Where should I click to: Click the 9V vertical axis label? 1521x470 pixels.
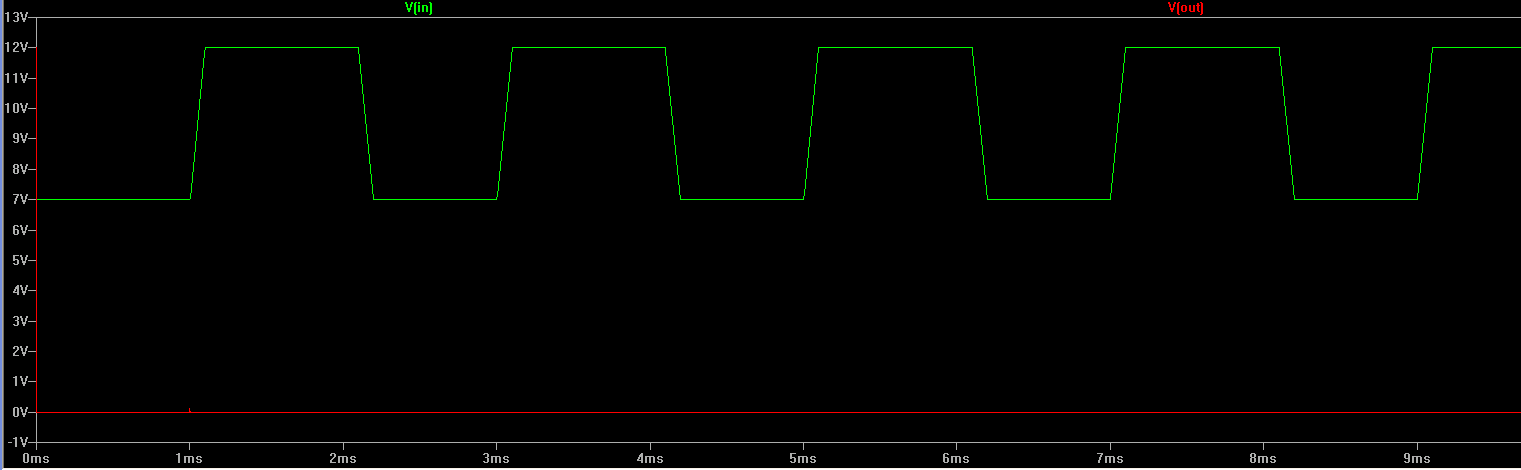click(x=20, y=139)
